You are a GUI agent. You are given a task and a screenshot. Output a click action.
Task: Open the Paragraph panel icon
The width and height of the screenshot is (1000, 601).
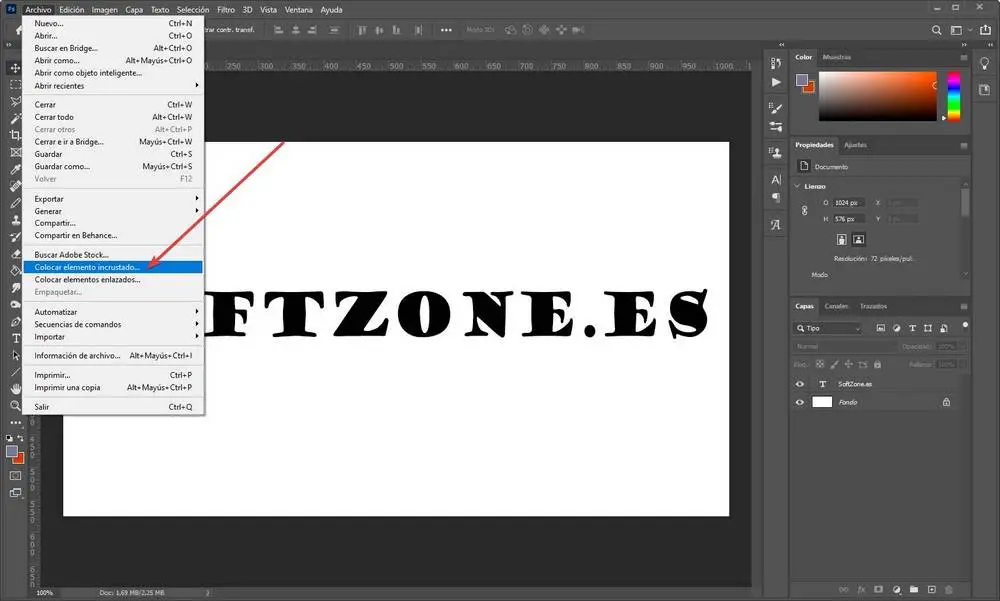coord(776,198)
